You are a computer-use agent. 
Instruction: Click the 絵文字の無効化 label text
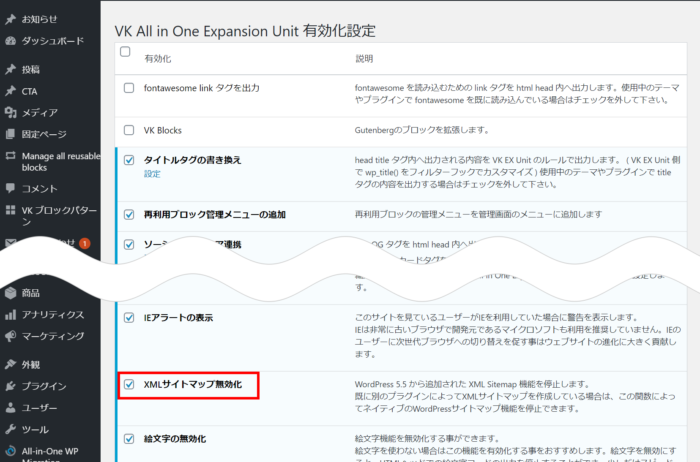pyautogui.click(x=175, y=439)
